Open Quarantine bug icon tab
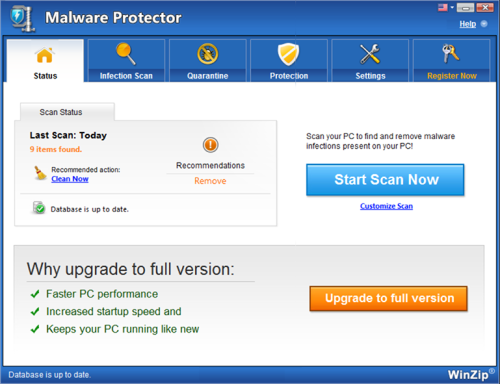 click(207, 54)
